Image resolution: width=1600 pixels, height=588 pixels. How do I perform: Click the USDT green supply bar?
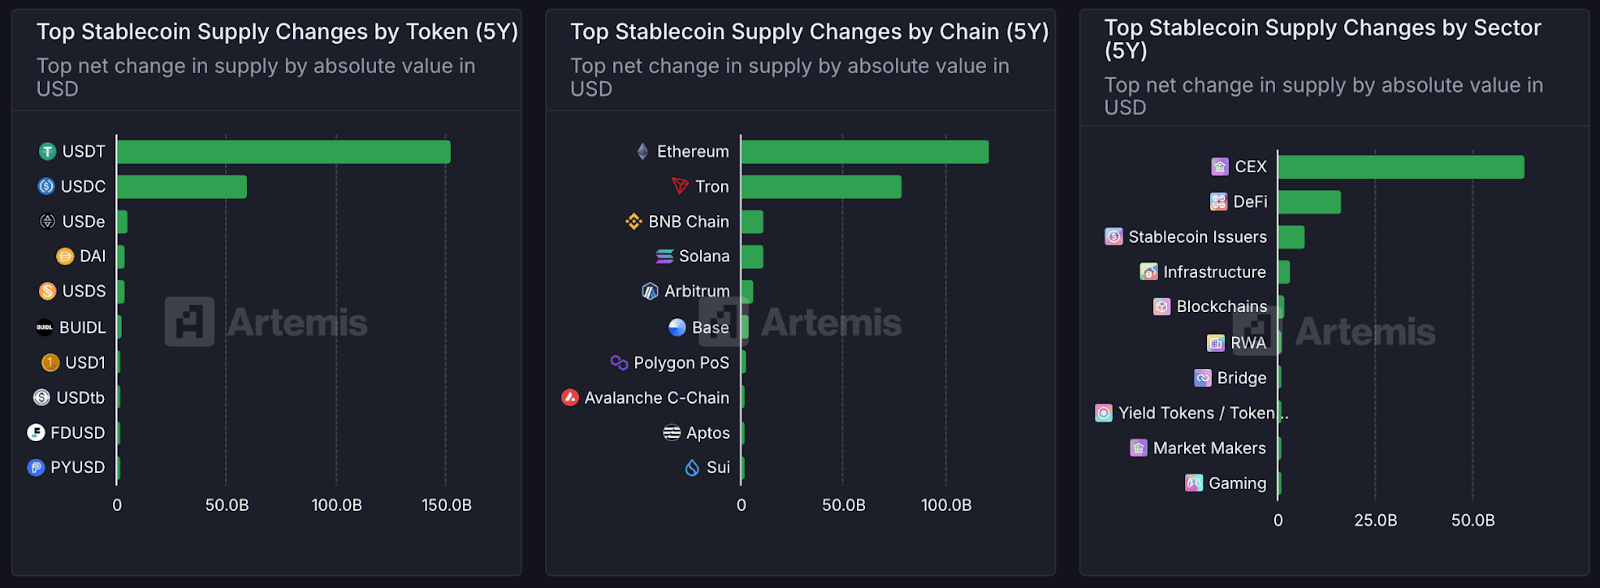(284, 152)
